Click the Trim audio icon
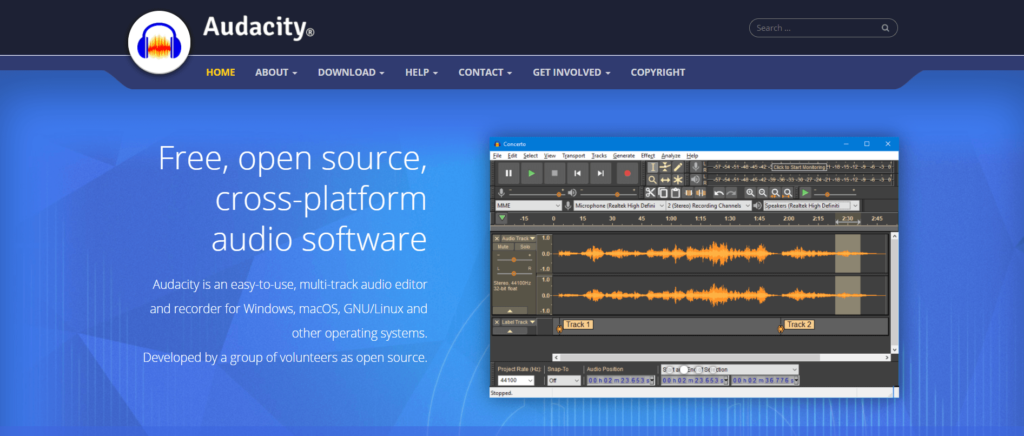Screen dimensions: 1024x436 [x=688, y=193]
